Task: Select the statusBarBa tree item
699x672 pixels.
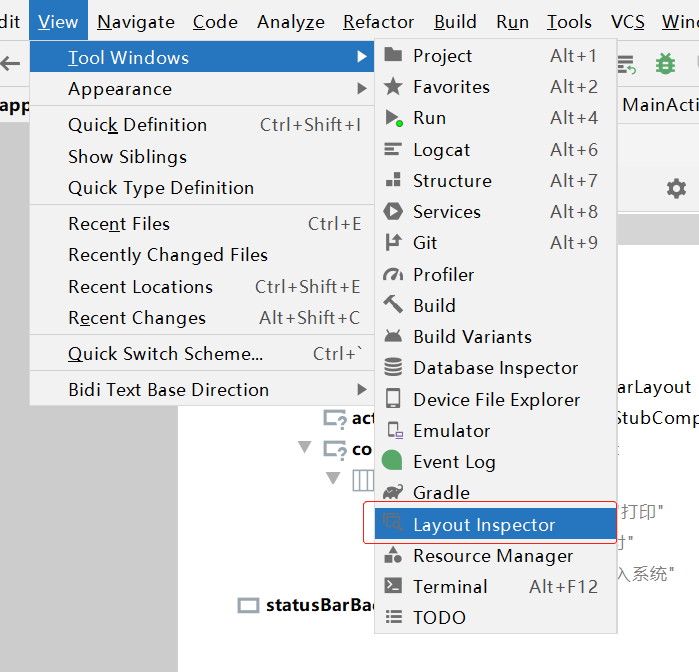Action: point(306,606)
